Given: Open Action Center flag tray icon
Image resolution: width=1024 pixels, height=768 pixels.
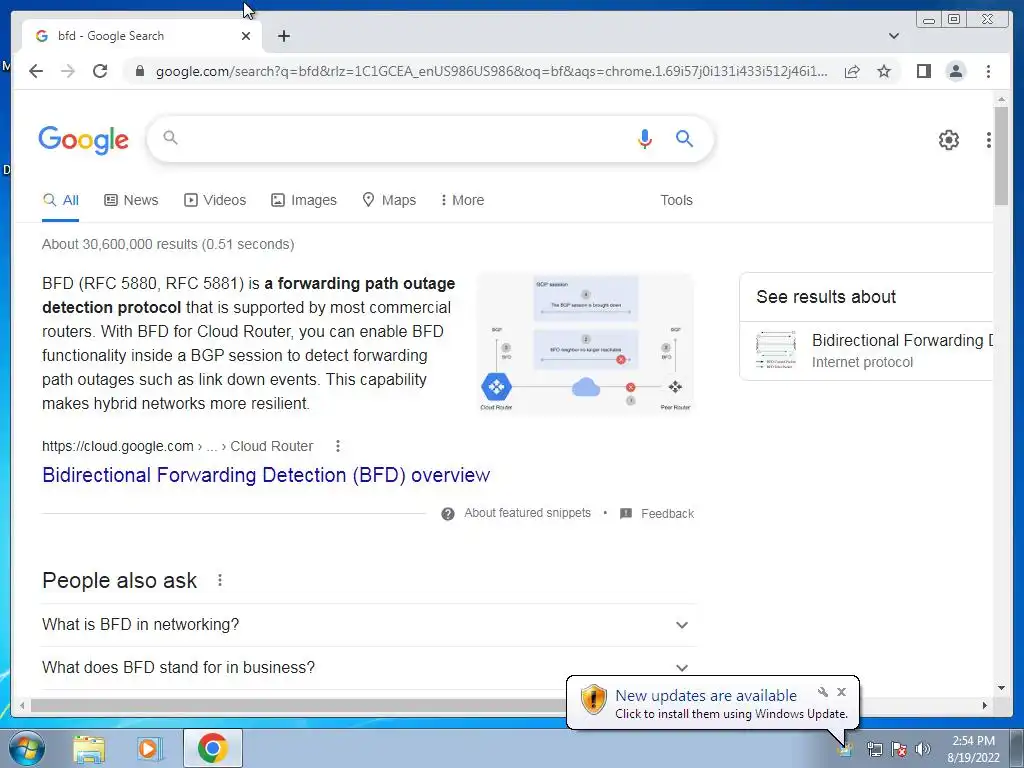Looking at the screenshot, I should point(899,749).
